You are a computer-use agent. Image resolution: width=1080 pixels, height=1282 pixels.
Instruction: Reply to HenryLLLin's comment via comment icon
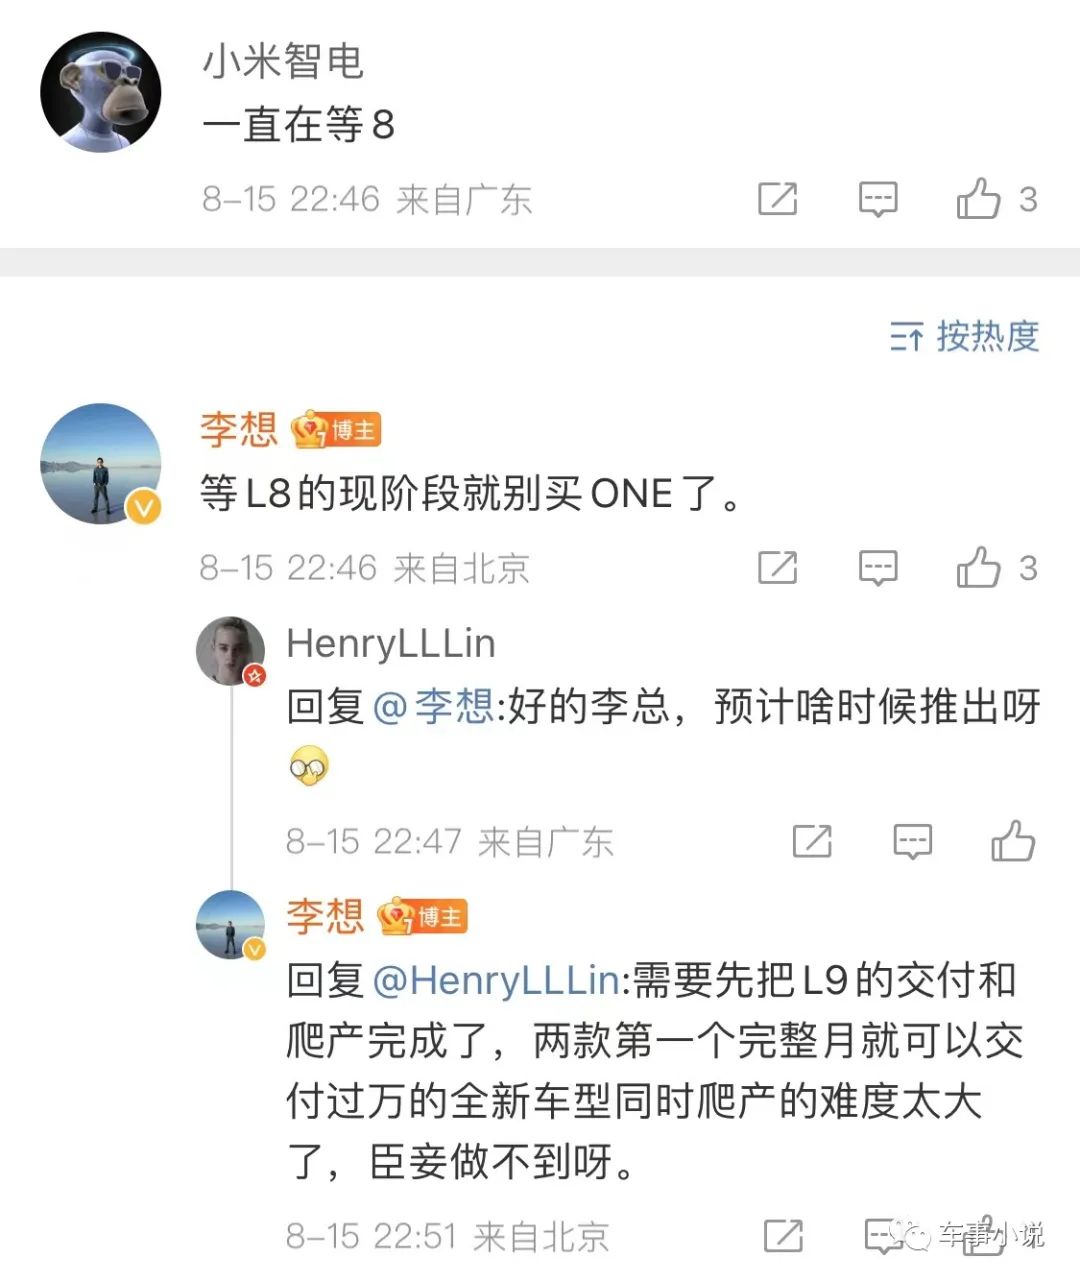pyautogui.click(x=912, y=841)
